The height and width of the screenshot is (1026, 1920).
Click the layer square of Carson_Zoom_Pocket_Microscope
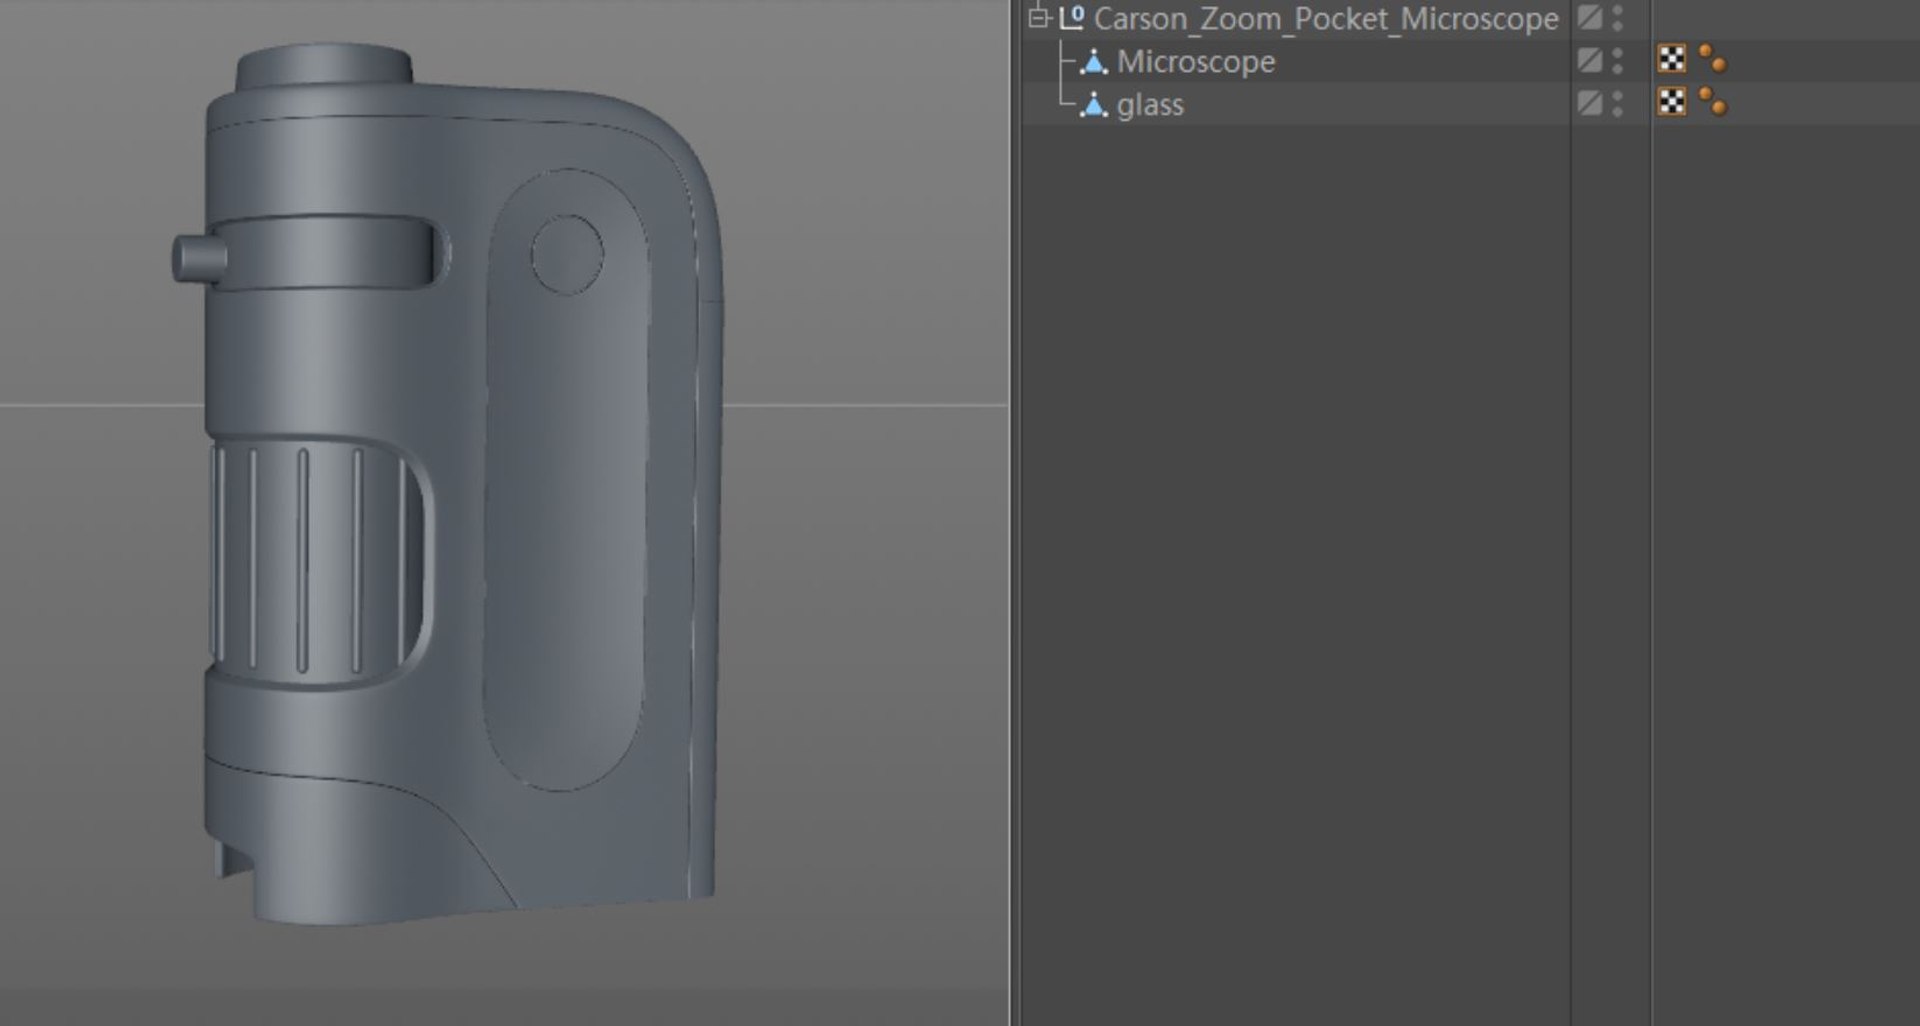pyautogui.click(x=1590, y=17)
